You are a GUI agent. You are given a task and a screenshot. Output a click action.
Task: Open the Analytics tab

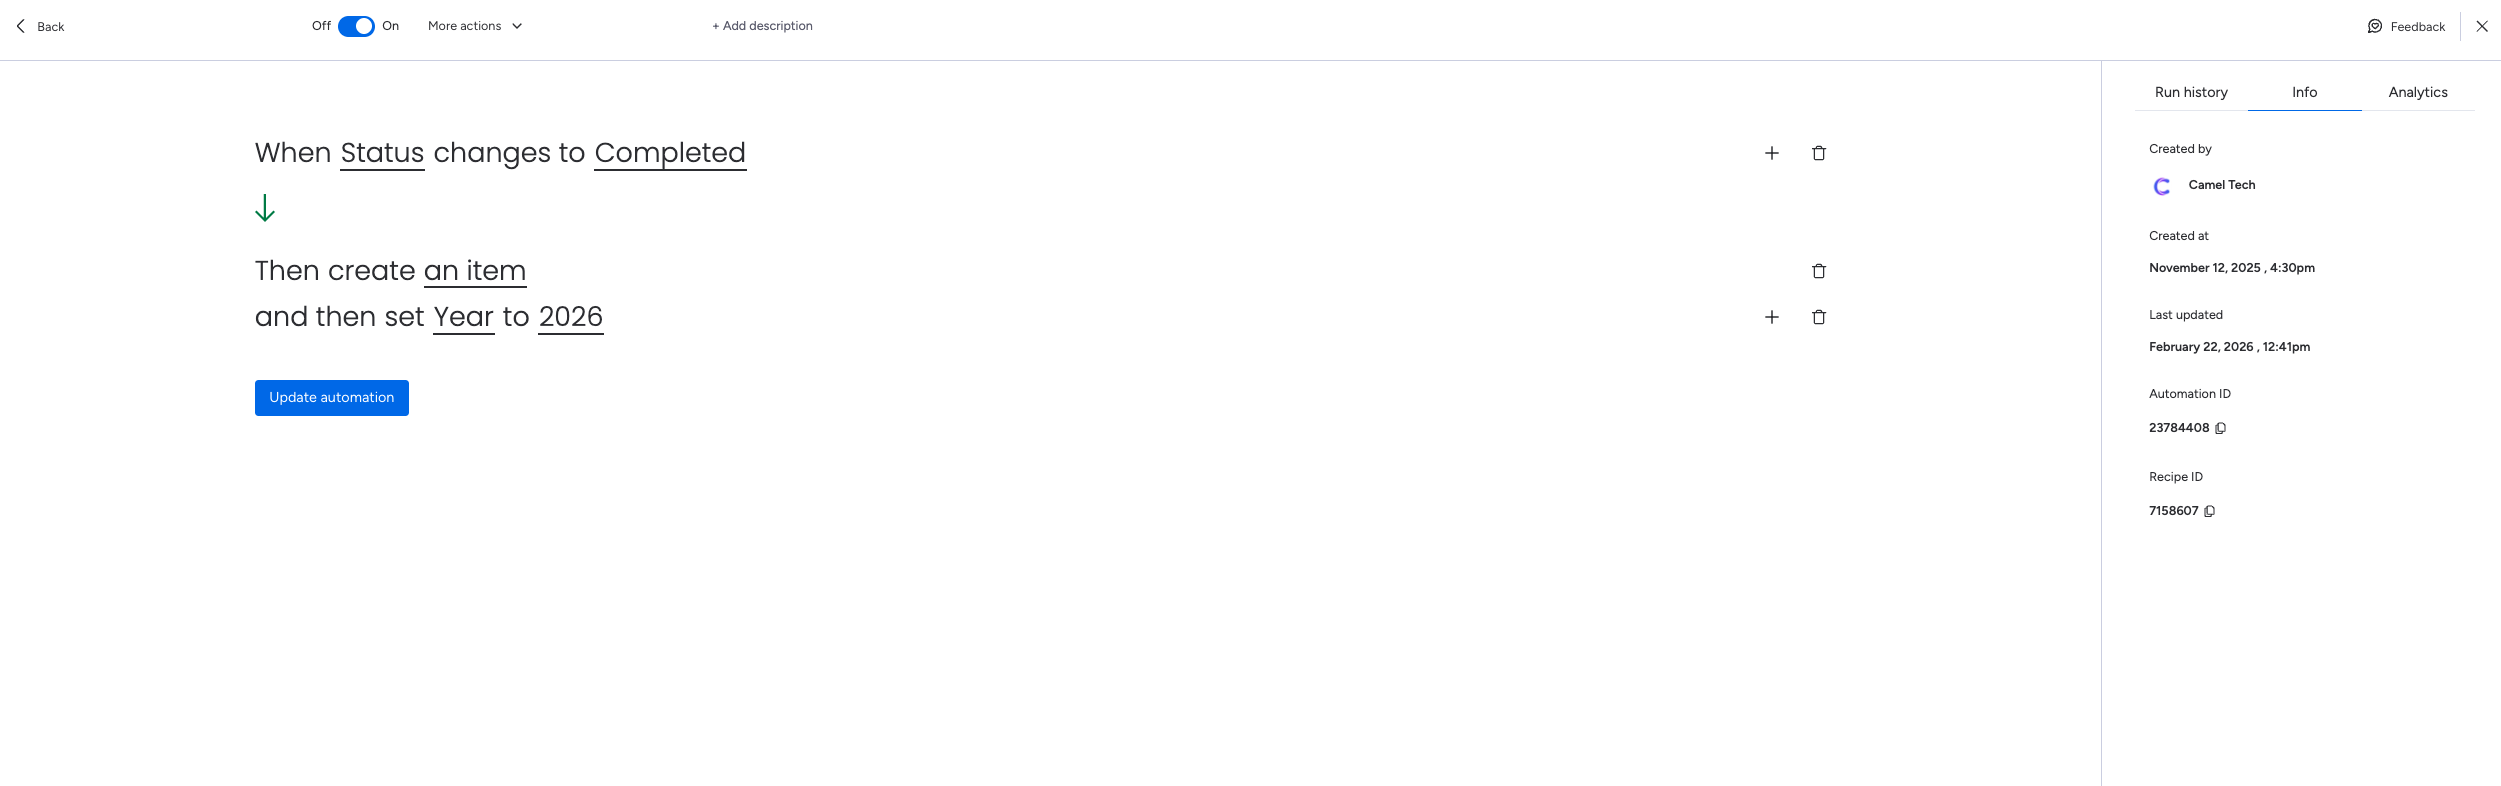pos(2418,92)
